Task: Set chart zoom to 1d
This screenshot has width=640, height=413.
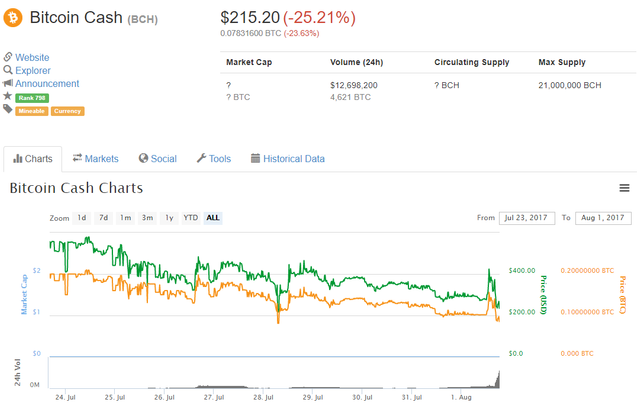Action: click(82, 218)
